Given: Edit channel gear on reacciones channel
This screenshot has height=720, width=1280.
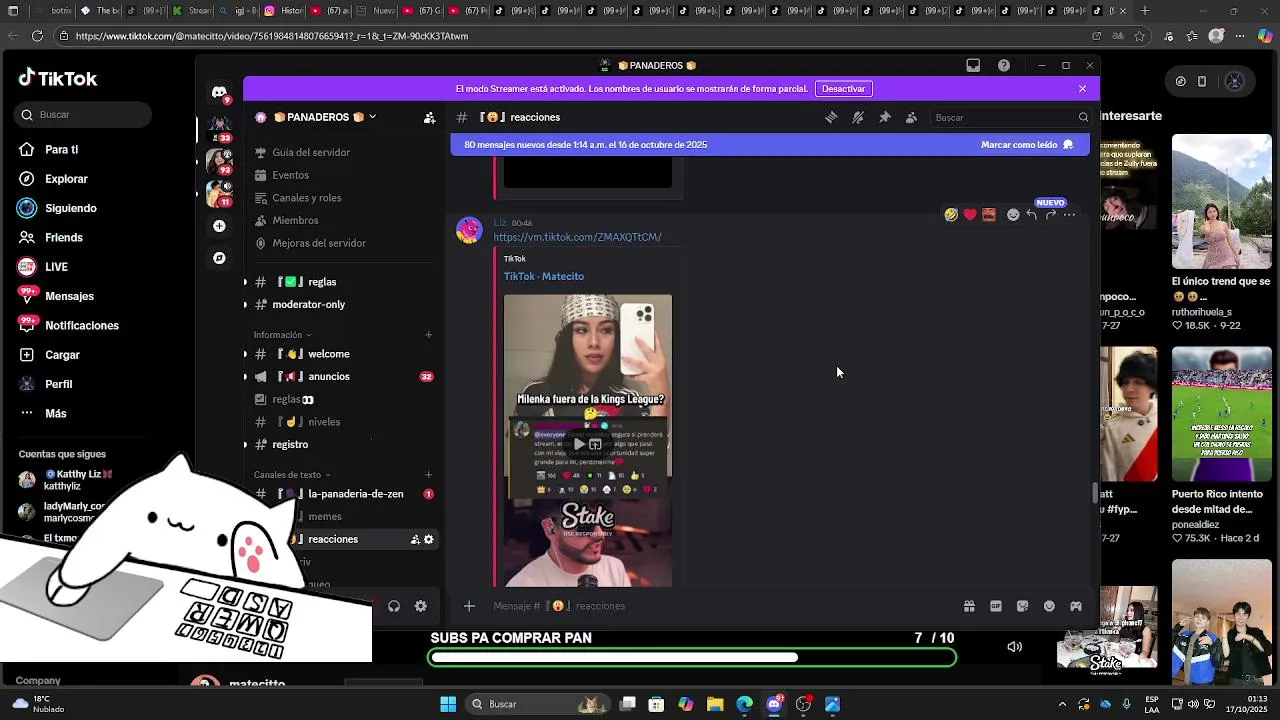Looking at the screenshot, I should (429, 539).
